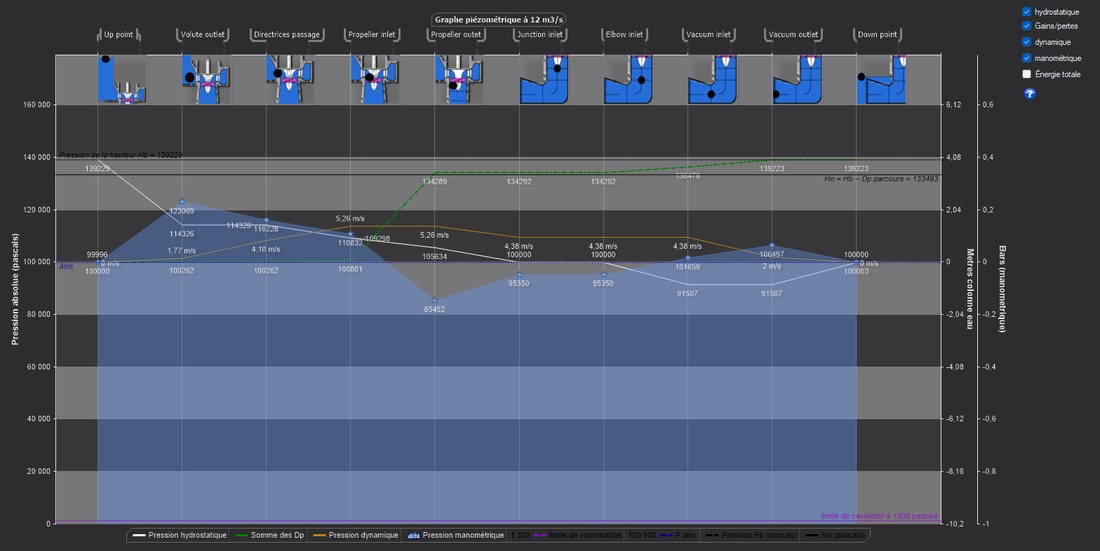Toggle Pression manométrique legend entry
1100x551 pixels.
point(455,535)
